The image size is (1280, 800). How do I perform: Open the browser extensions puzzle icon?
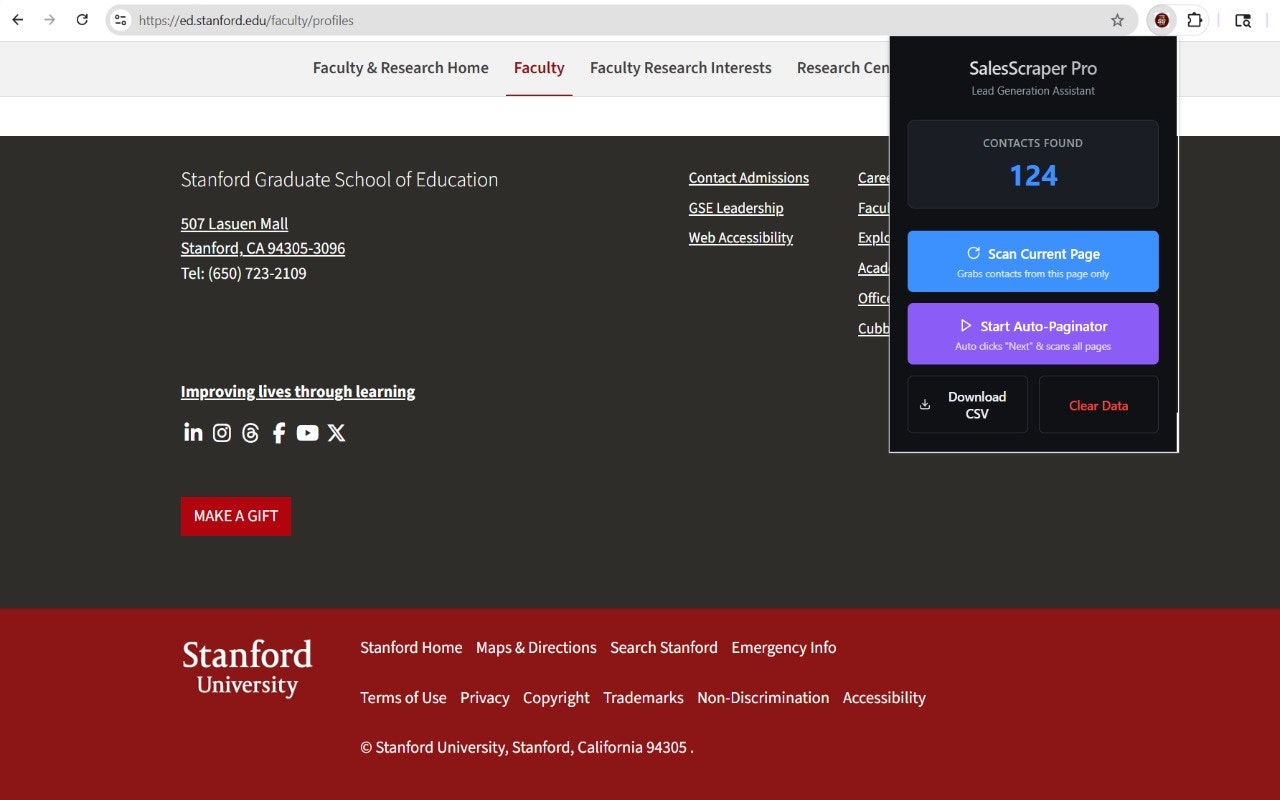1194,20
